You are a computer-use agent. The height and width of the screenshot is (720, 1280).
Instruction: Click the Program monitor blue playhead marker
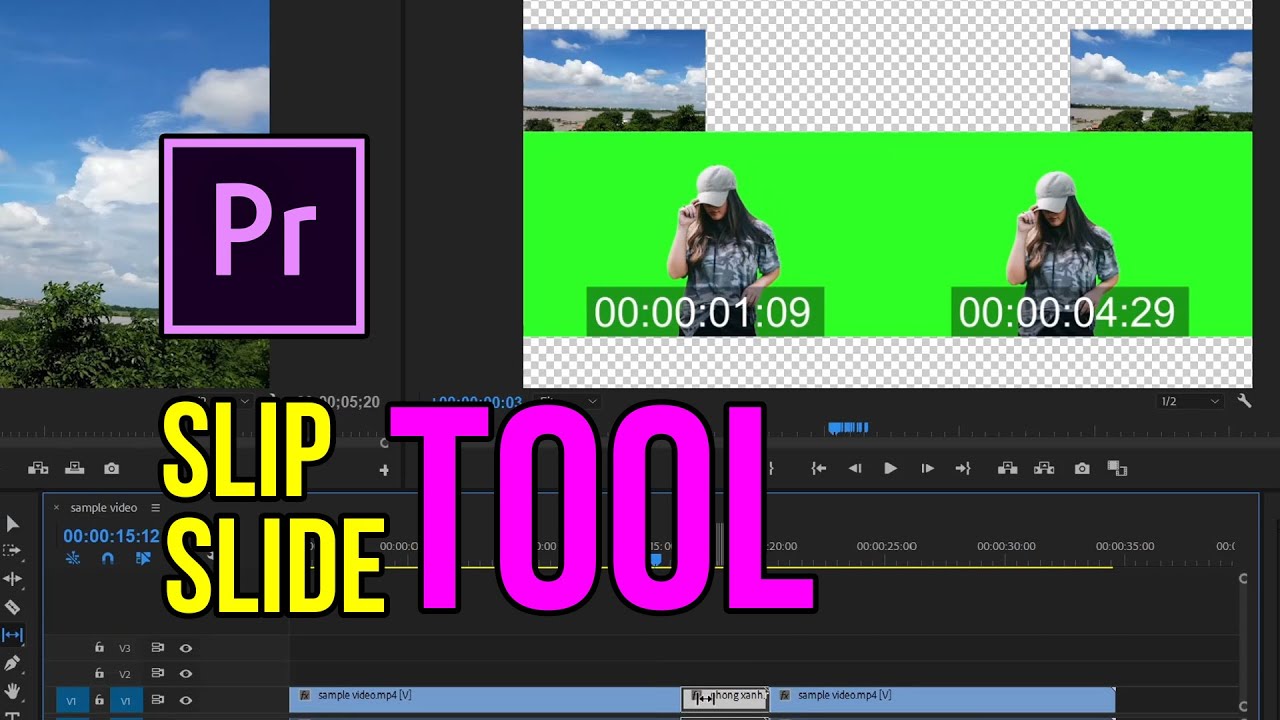click(848, 428)
